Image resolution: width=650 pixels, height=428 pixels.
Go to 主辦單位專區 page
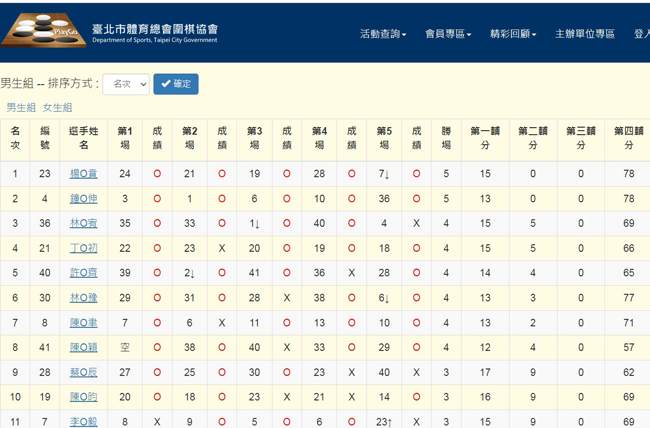click(585, 34)
